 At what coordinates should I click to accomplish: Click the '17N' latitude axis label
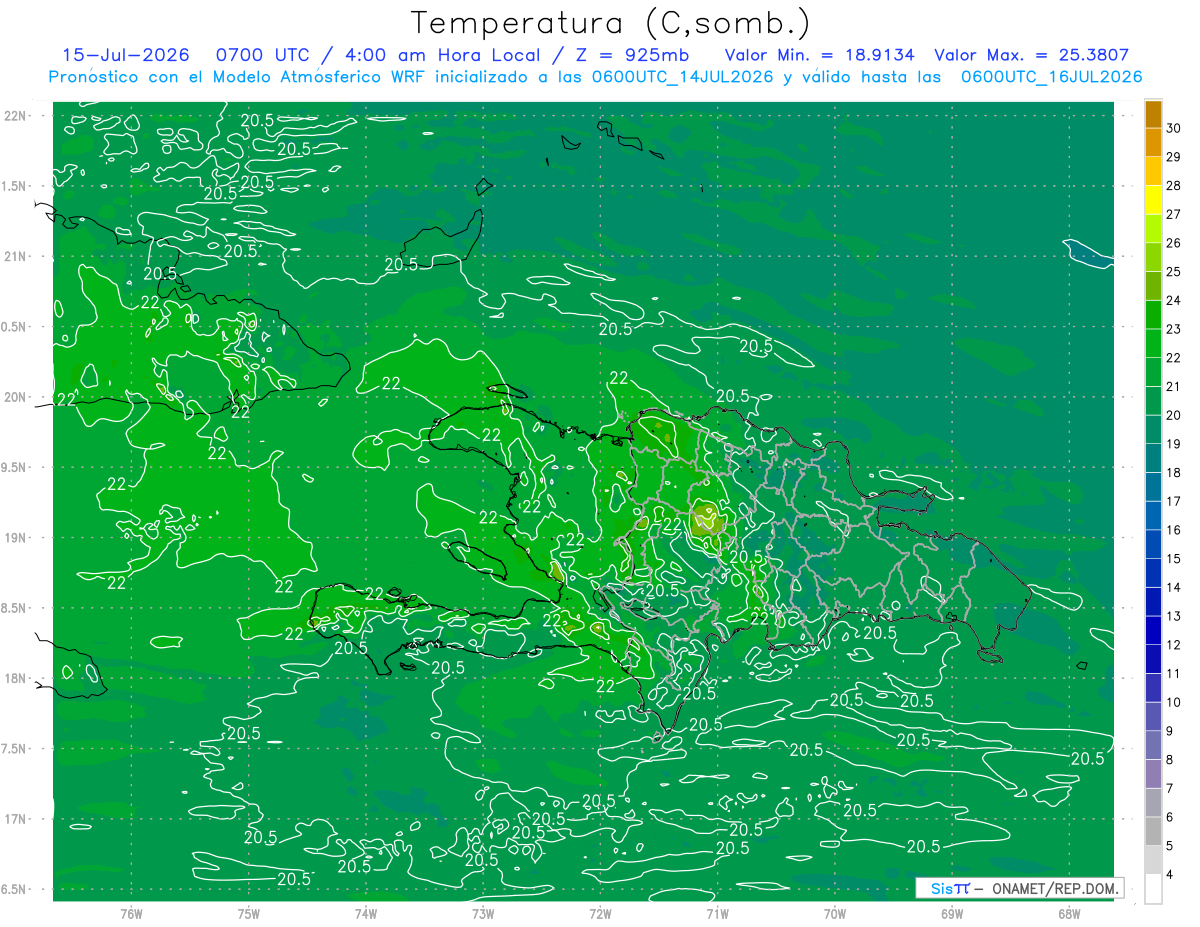pos(16,819)
